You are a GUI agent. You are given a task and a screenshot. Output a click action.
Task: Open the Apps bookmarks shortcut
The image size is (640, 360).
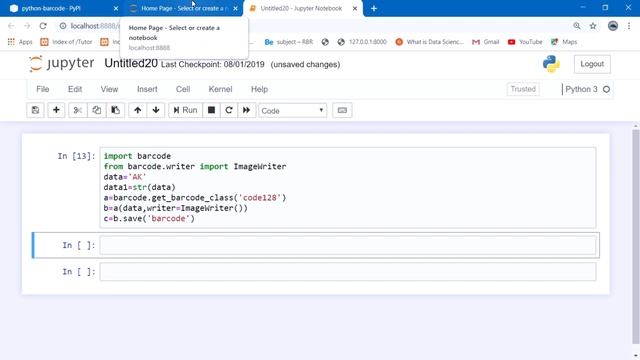[20, 42]
